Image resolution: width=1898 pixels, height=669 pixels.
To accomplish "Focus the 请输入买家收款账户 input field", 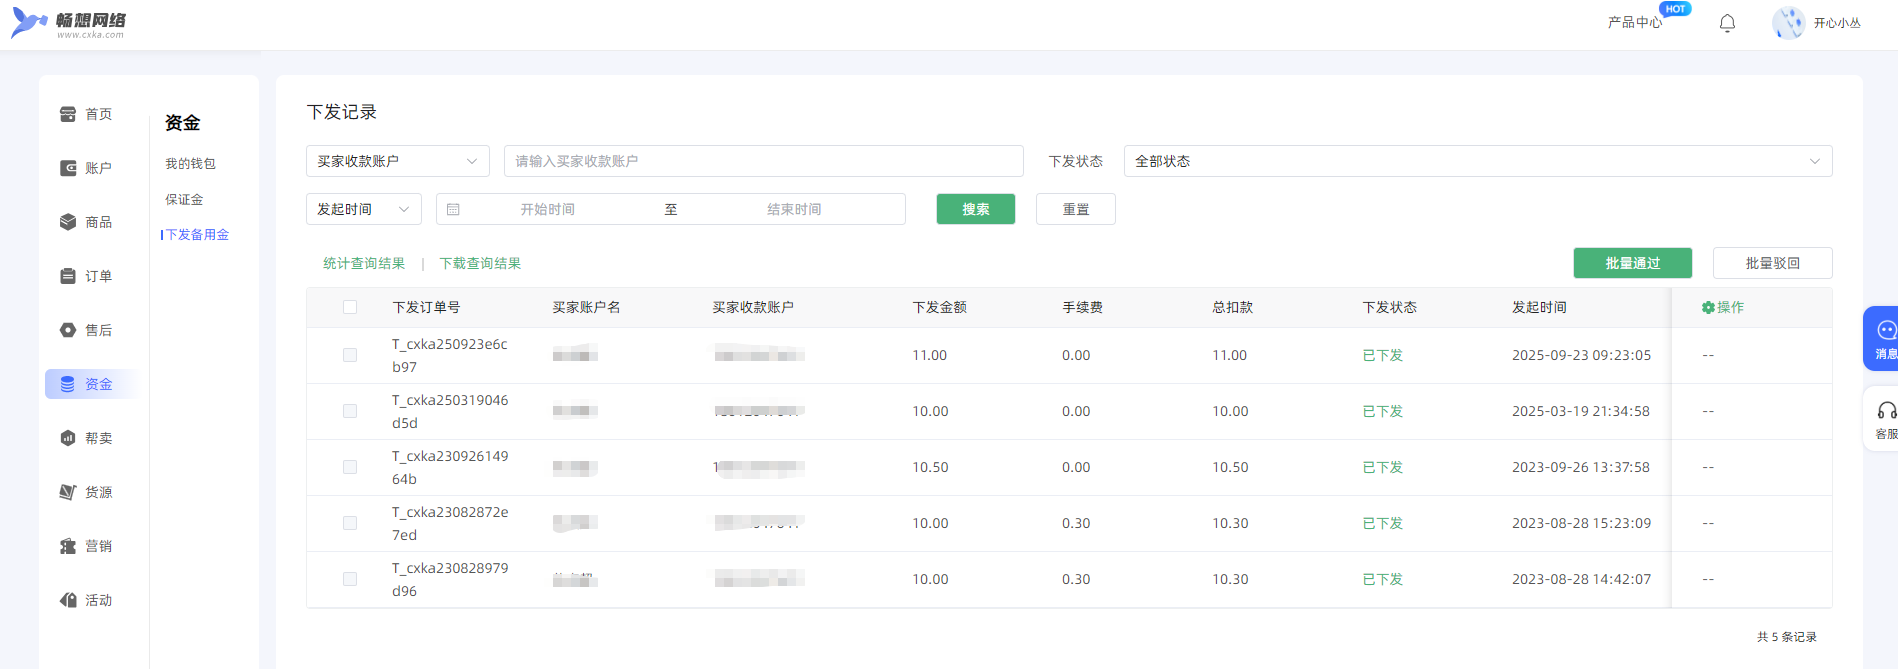I will [763, 161].
